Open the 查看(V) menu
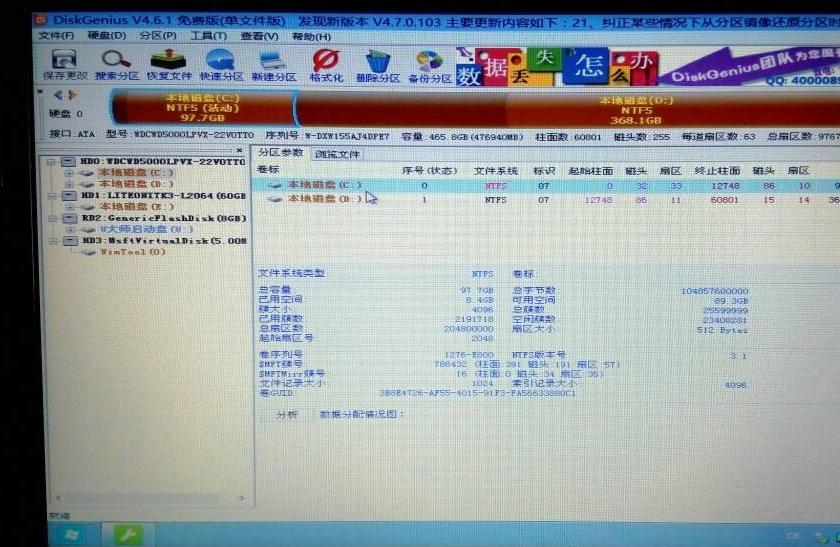The width and height of the screenshot is (840, 547). 259,36
